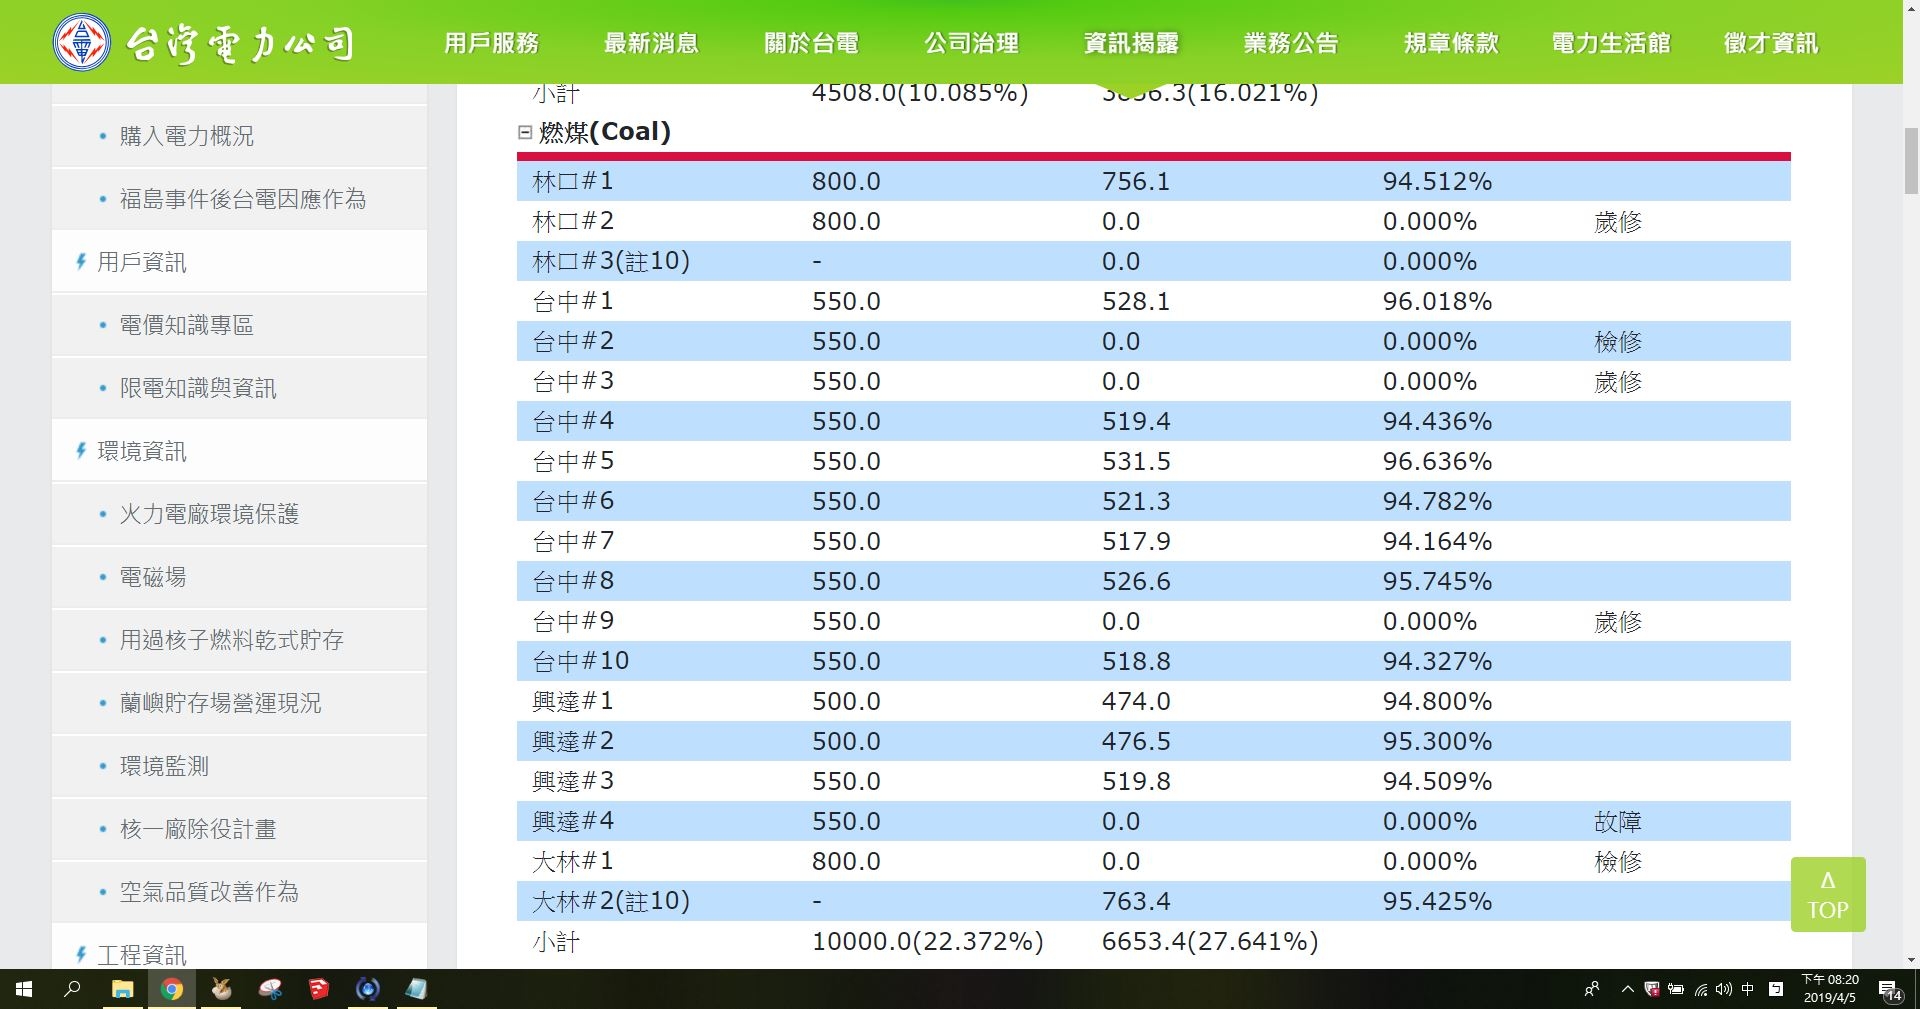This screenshot has width=1920, height=1009.
Task: Open File Explorer from taskbar
Action: coord(122,989)
